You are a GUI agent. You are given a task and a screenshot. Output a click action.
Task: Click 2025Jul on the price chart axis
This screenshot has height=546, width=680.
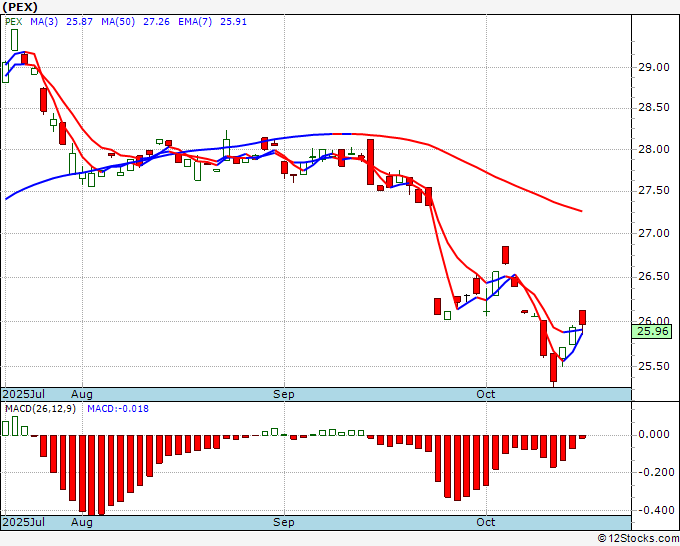click(24, 394)
